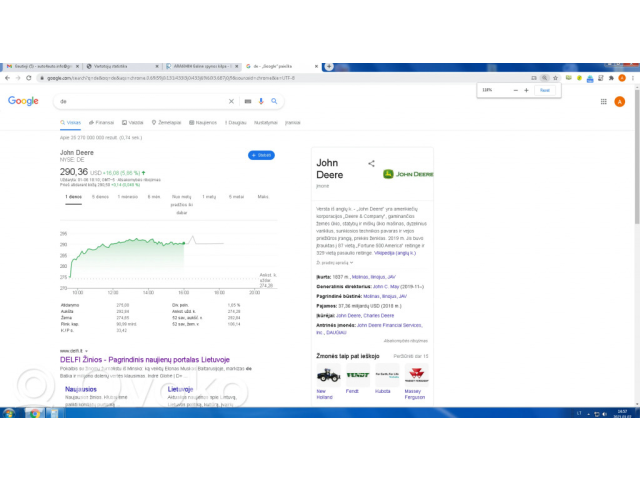Image resolution: width=640 pixels, height=480 pixels.
Task: Click the zoom in plus button
Action: [527, 90]
